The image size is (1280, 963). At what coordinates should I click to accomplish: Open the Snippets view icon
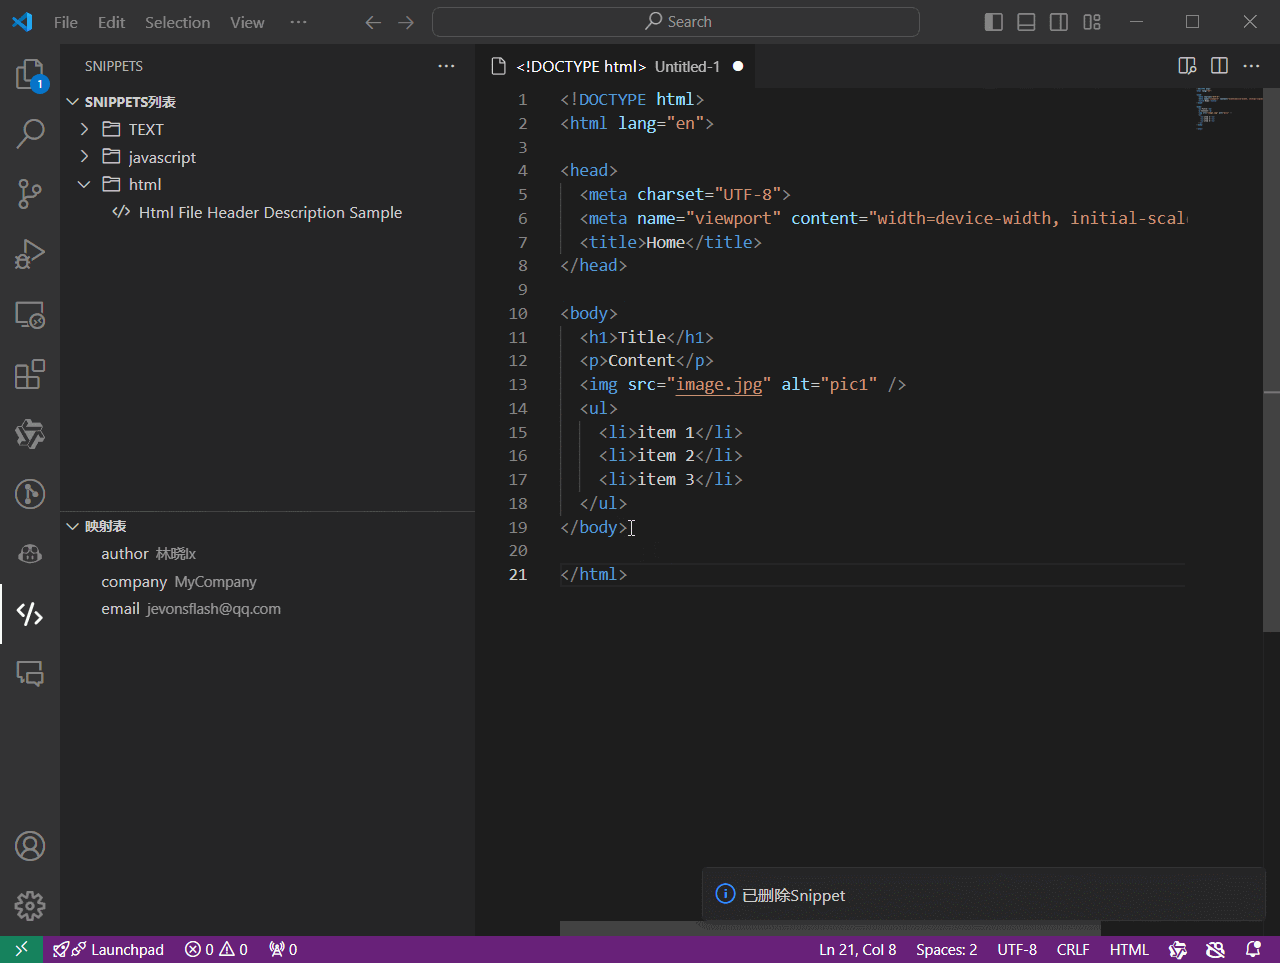tap(30, 614)
